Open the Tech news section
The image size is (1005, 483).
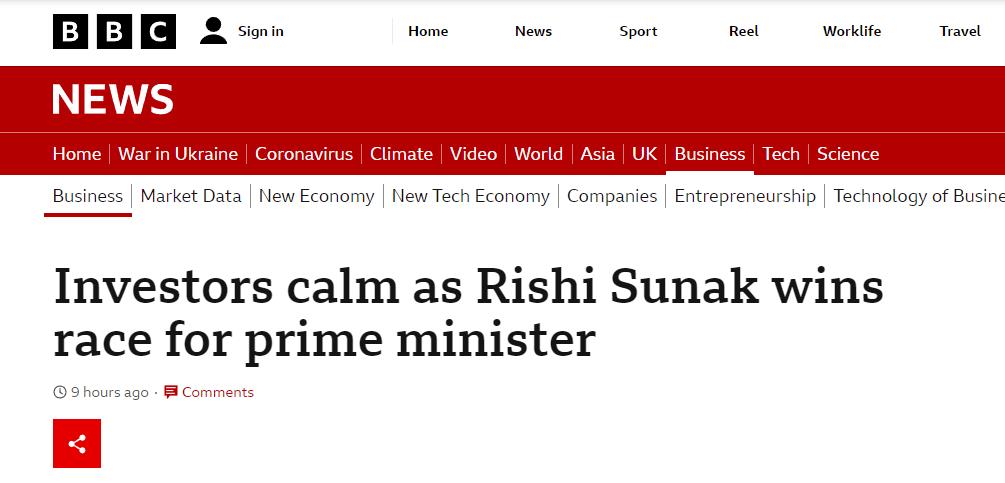tap(781, 154)
